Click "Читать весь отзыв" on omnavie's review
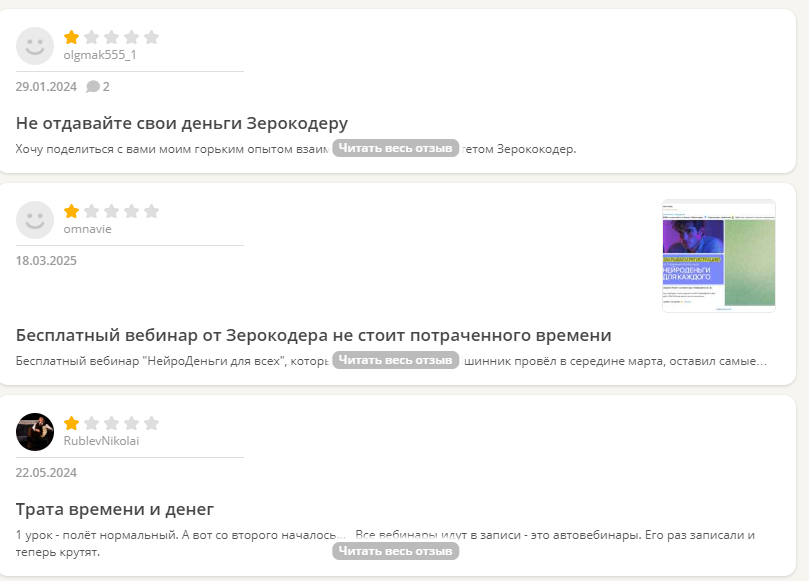This screenshot has width=809, height=581. pyautogui.click(x=396, y=360)
